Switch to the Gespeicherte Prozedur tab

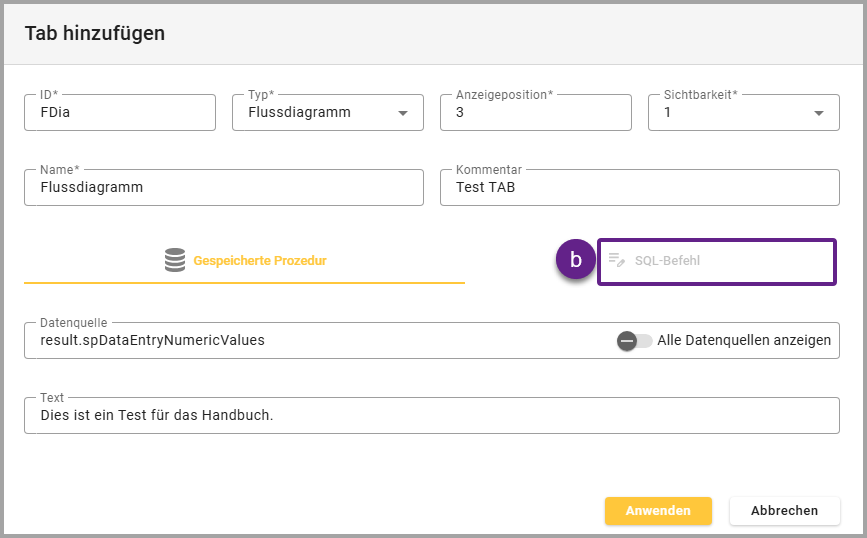tap(245, 261)
